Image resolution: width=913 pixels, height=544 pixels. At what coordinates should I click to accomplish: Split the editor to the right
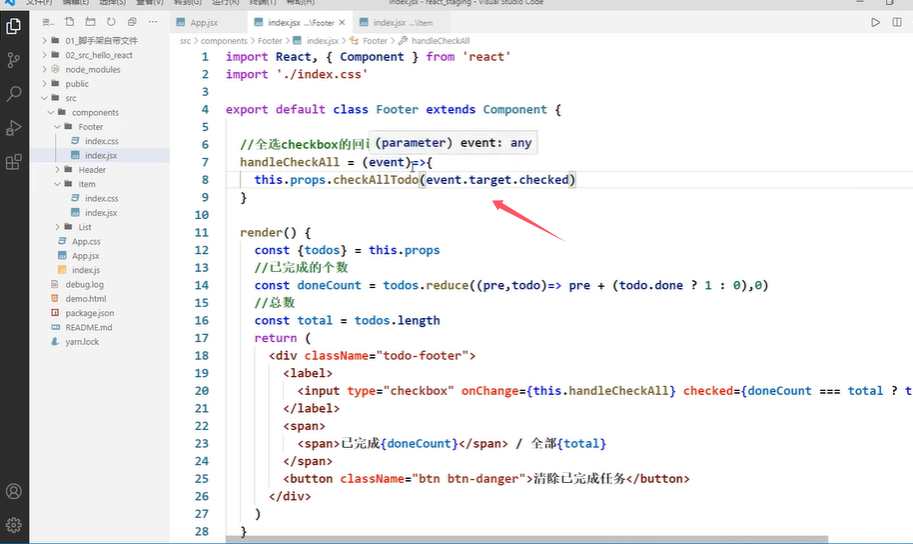897,22
